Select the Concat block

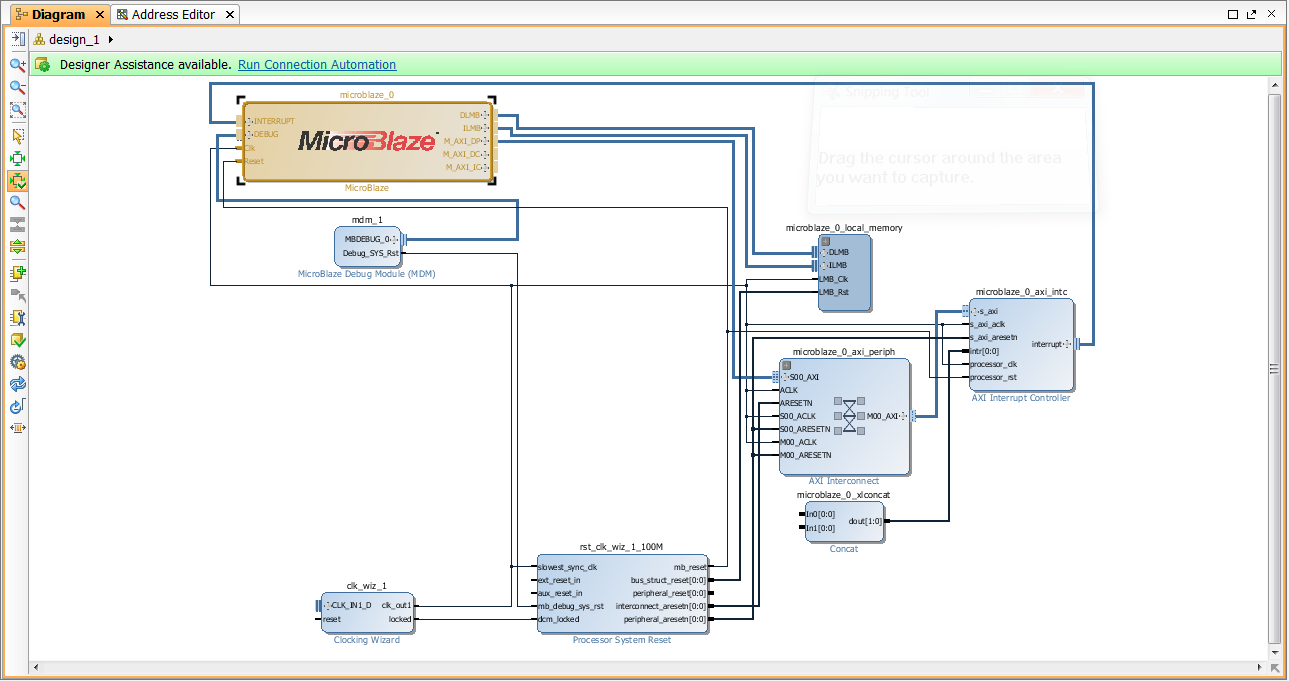845,521
